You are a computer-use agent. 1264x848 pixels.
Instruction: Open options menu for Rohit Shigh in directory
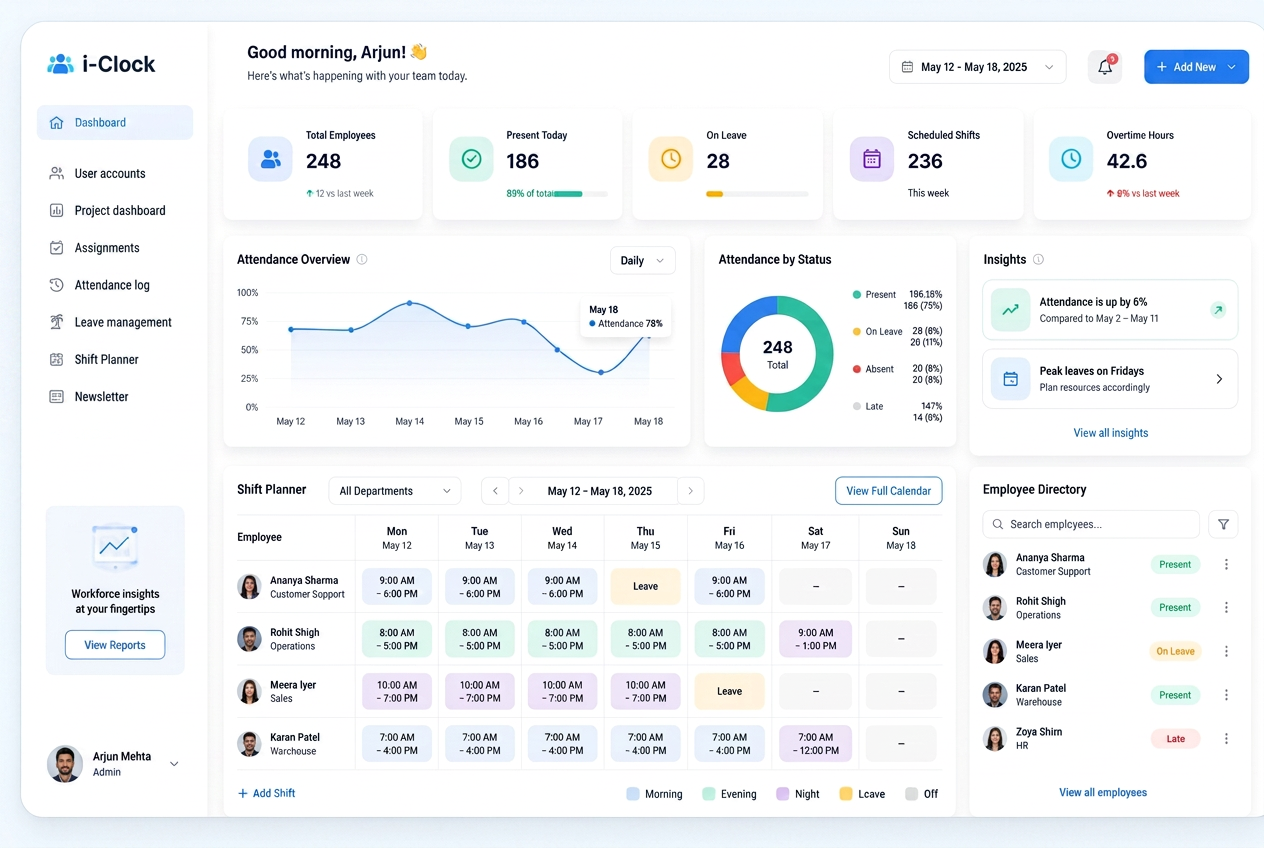[1226, 607]
